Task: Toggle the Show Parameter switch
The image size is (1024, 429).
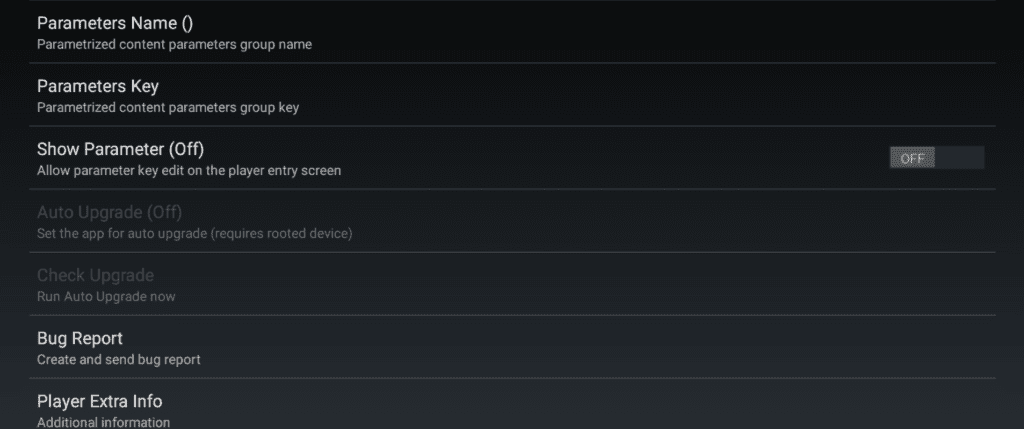Action: click(x=936, y=158)
